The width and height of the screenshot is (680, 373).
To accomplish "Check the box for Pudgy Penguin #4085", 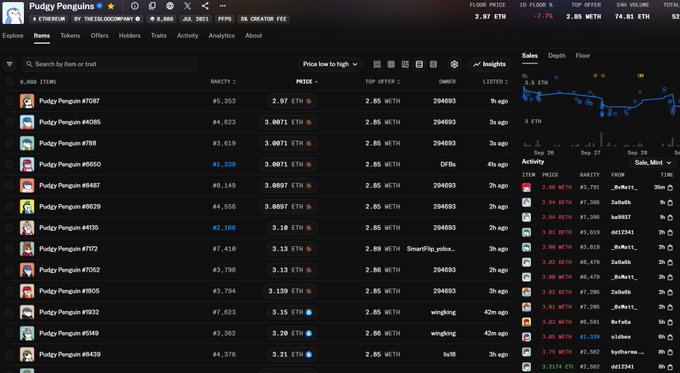I will coord(10,122).
